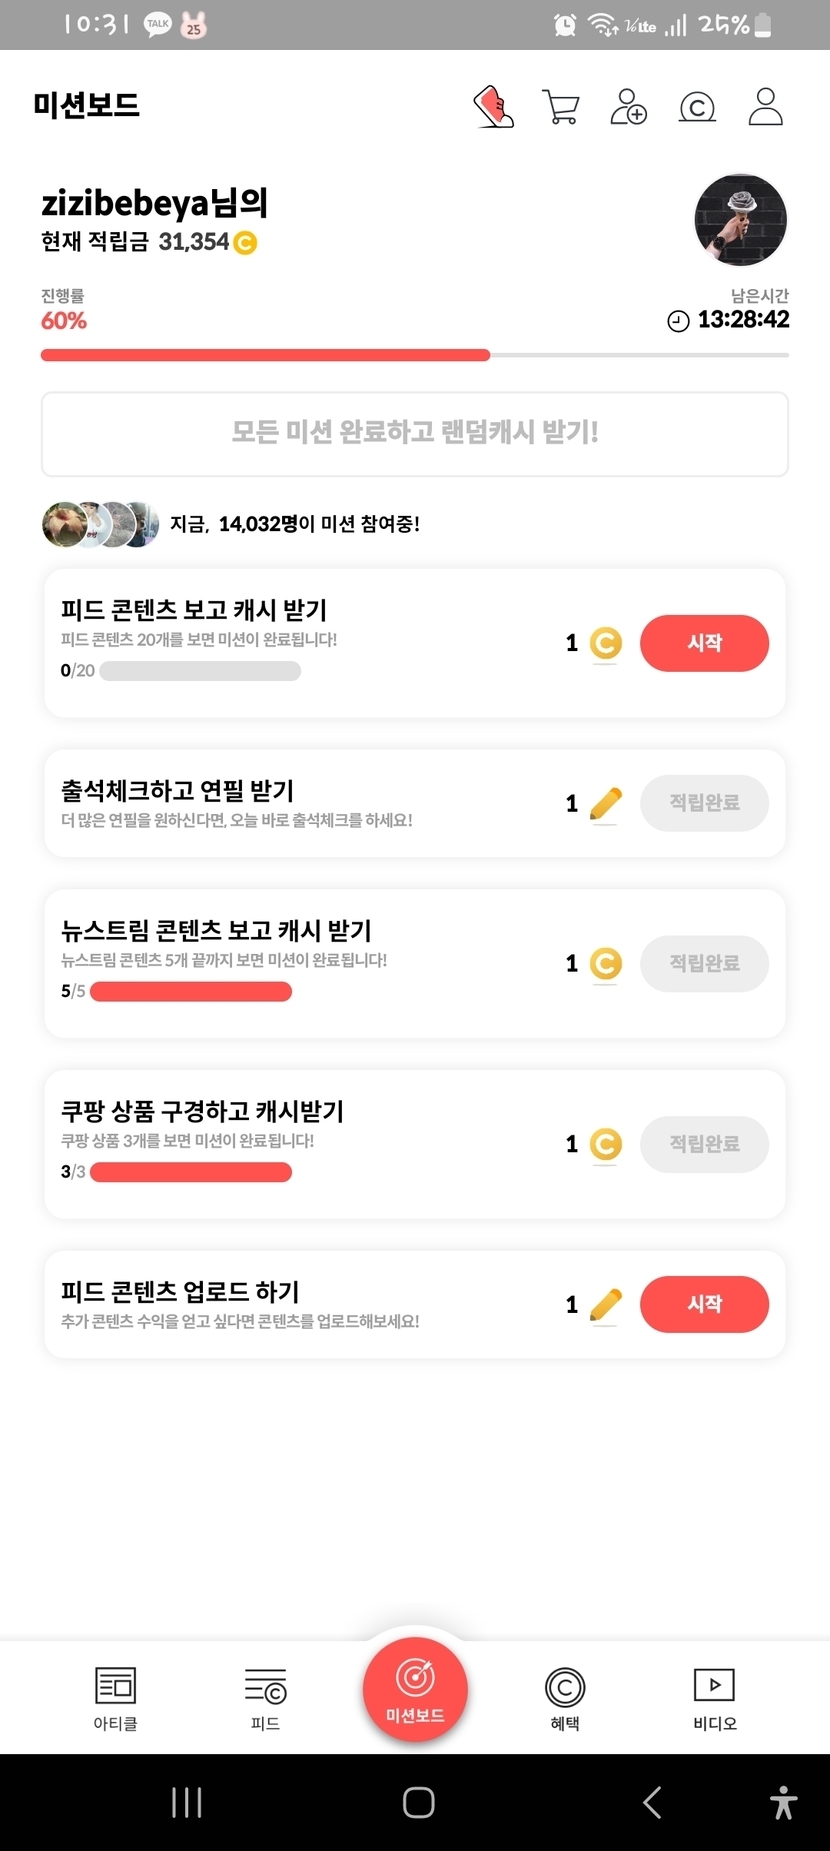Tap 적립완료 button for 출석체크 mission
This screenshot has height=1851, width=830.
point(704,803)
